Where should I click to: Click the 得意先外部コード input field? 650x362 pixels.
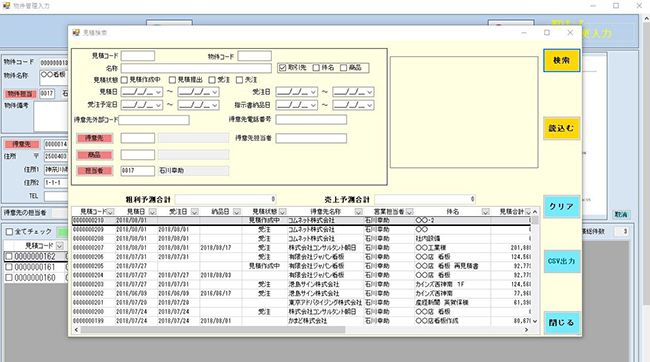(154, 120)
